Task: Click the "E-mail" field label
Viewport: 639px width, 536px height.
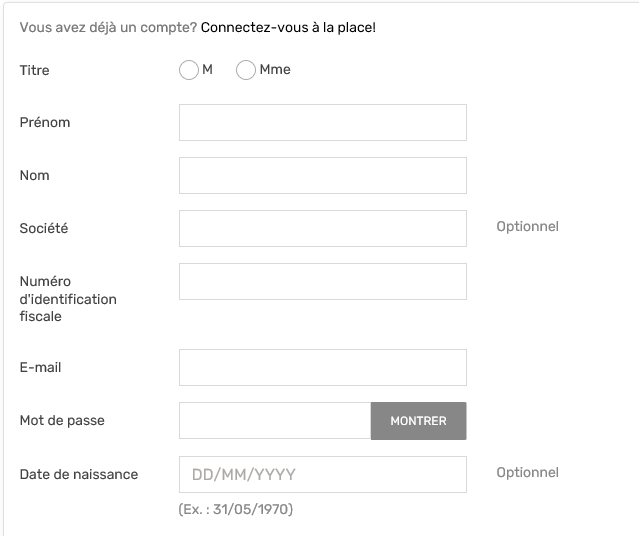Action: pos(41,368)
